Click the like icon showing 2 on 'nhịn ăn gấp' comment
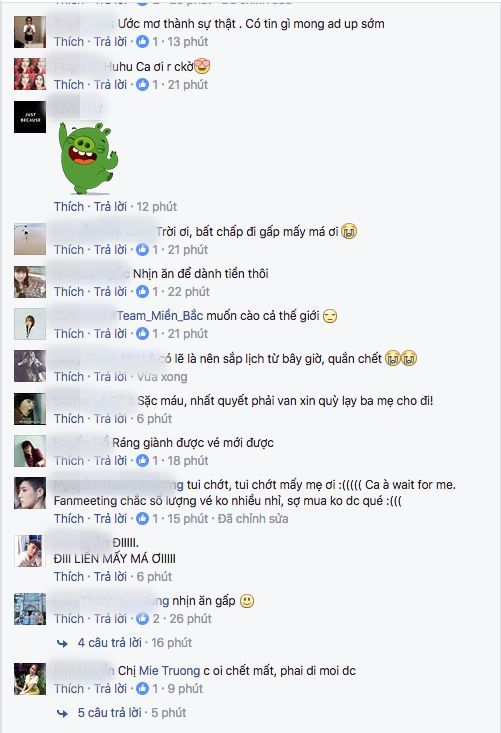Viewport: 501px width, 733px height. (143, 618)
